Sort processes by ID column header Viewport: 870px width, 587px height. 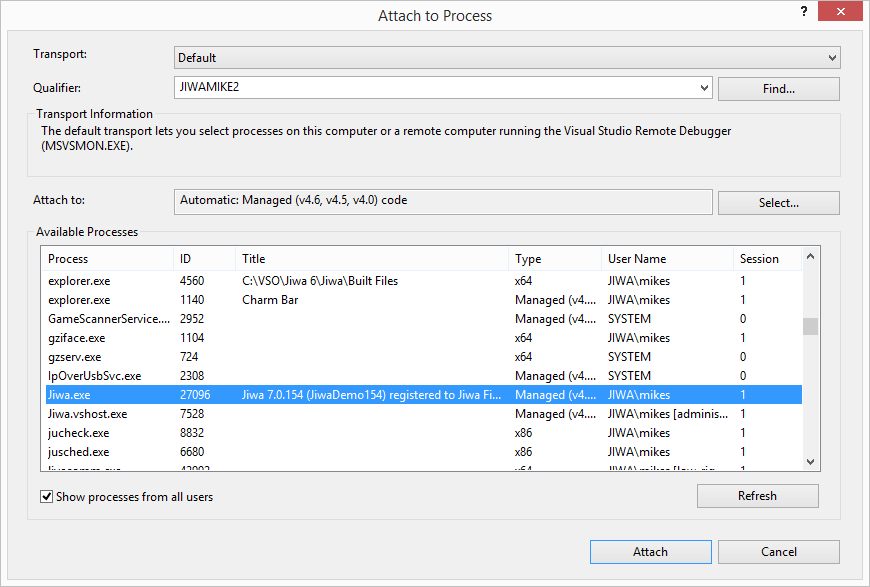tap(204, 259)
